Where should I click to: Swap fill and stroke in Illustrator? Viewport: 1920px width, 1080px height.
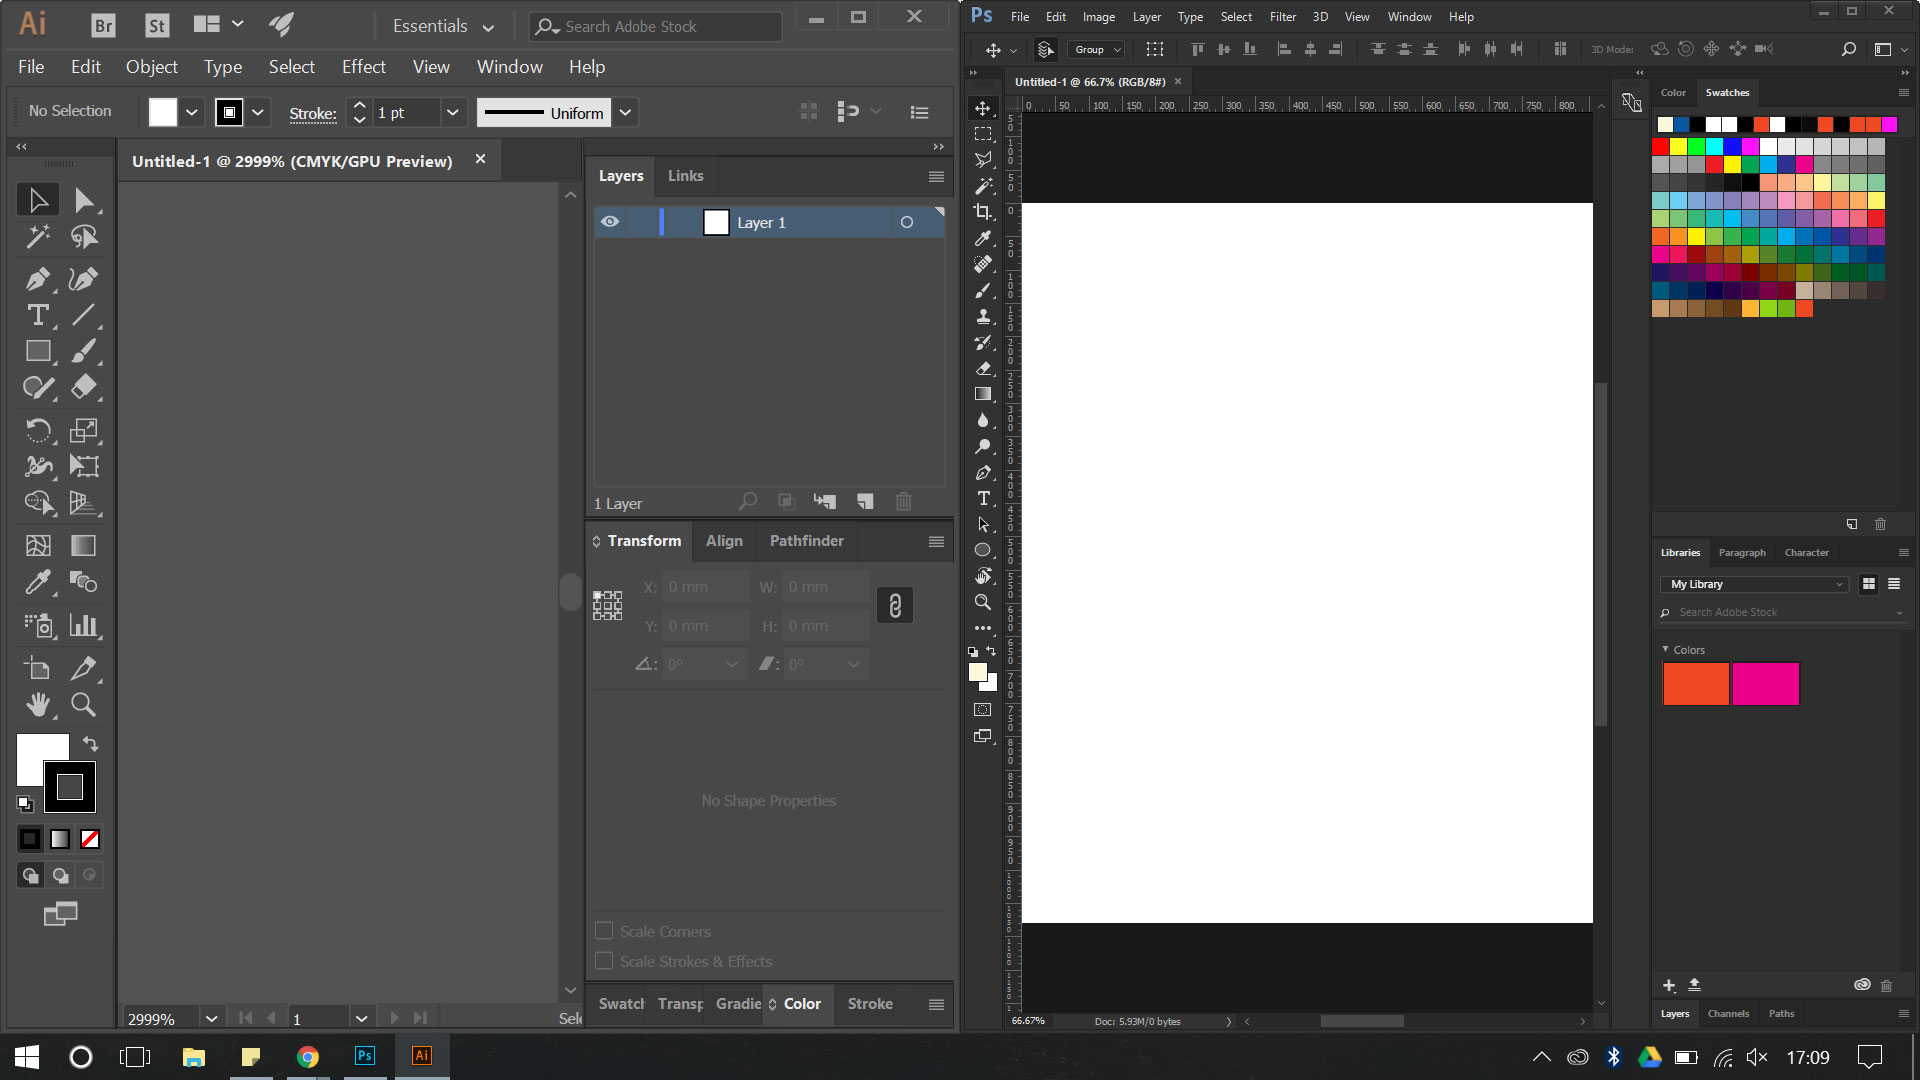click(90, 743)
